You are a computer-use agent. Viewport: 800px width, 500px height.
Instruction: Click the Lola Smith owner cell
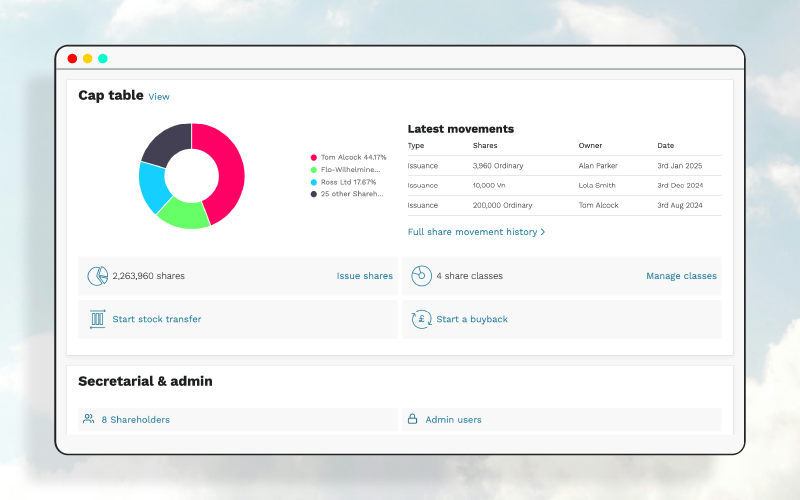(x=597, y=186)
